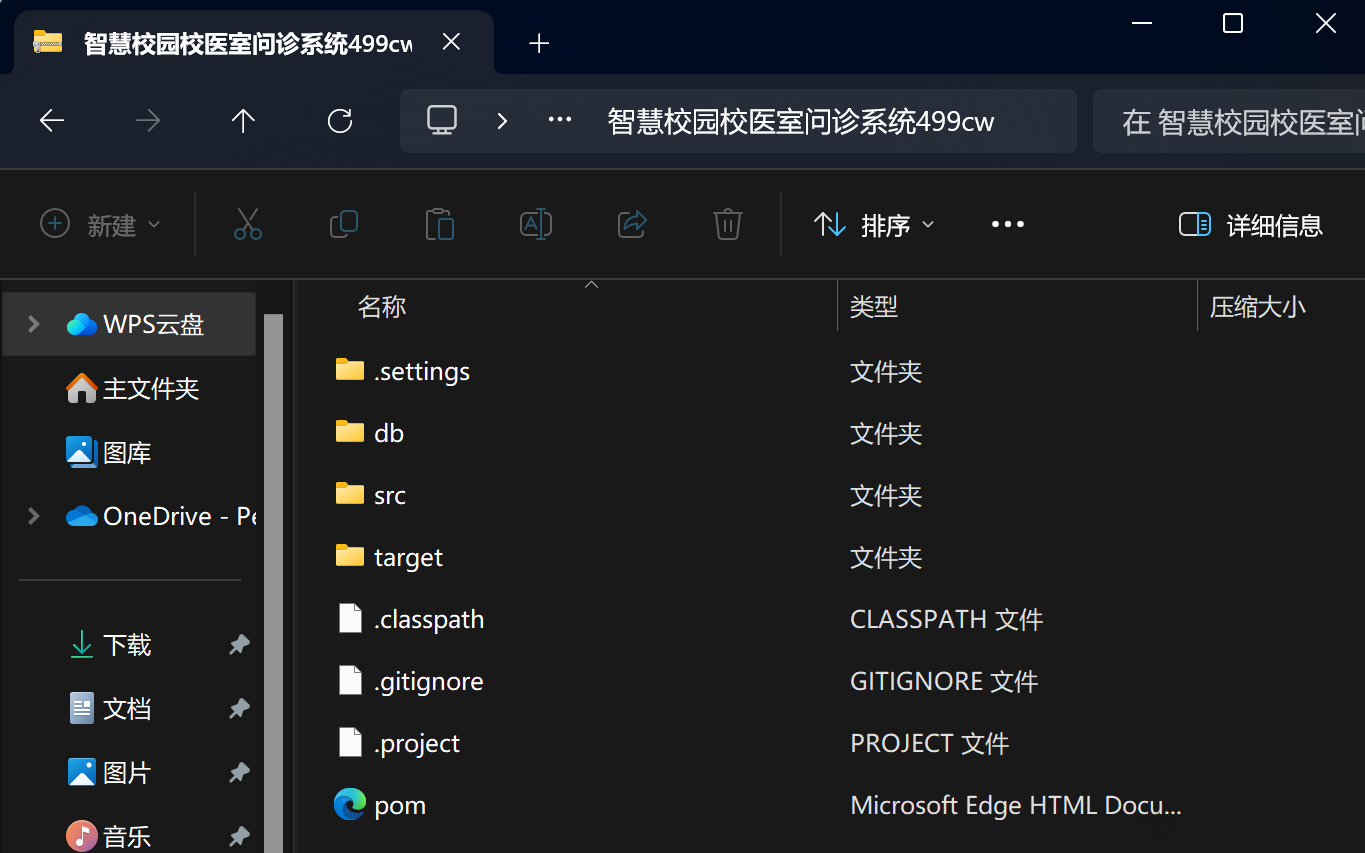Viewport: 1365px width, 853px height.
Task: Click the Delete trash can icon
Action: click(728, 224)
